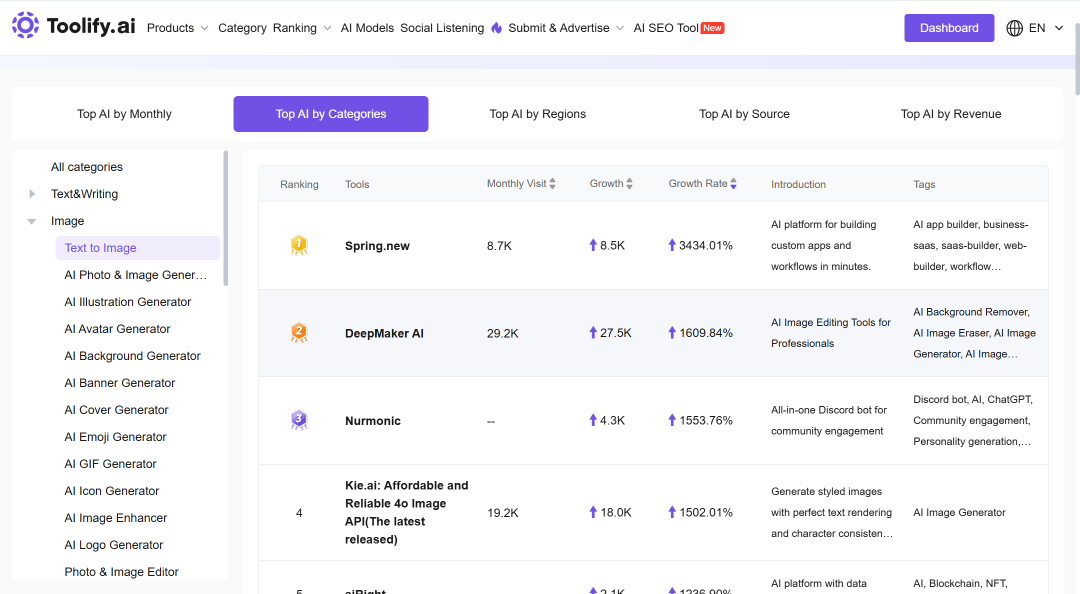This screenshot has width=1080, height=594.
Task: Click the growth arrow next to 18.0K
Action: click(593, 512)
